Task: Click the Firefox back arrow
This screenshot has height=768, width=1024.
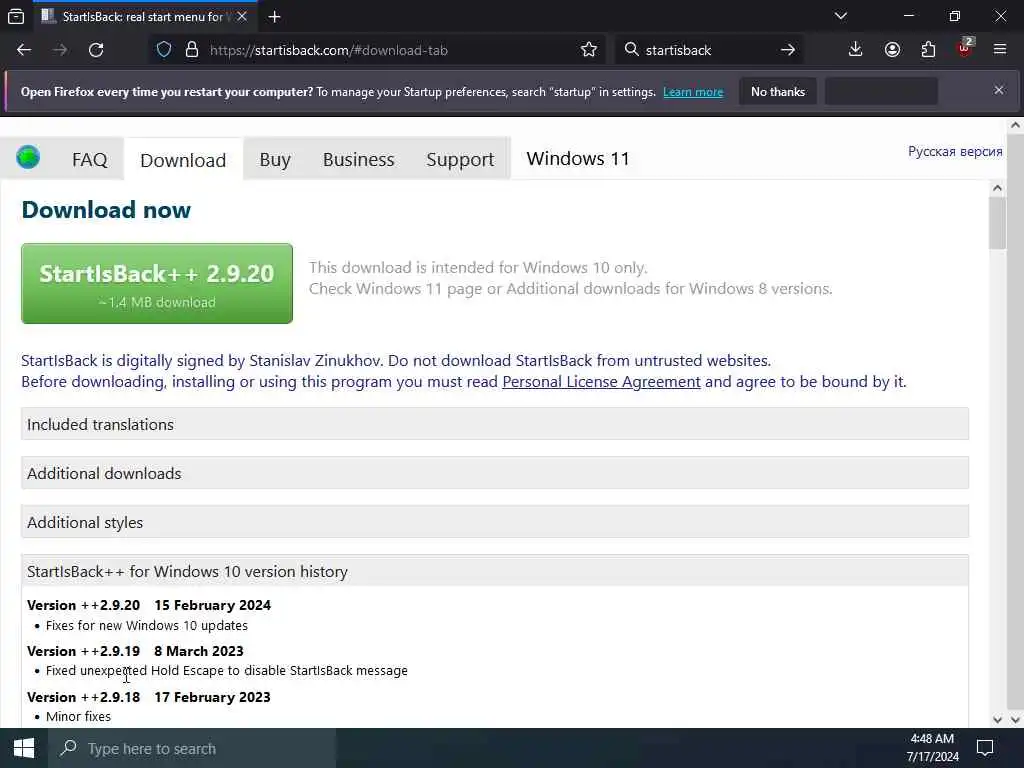Action: (24, 50)
